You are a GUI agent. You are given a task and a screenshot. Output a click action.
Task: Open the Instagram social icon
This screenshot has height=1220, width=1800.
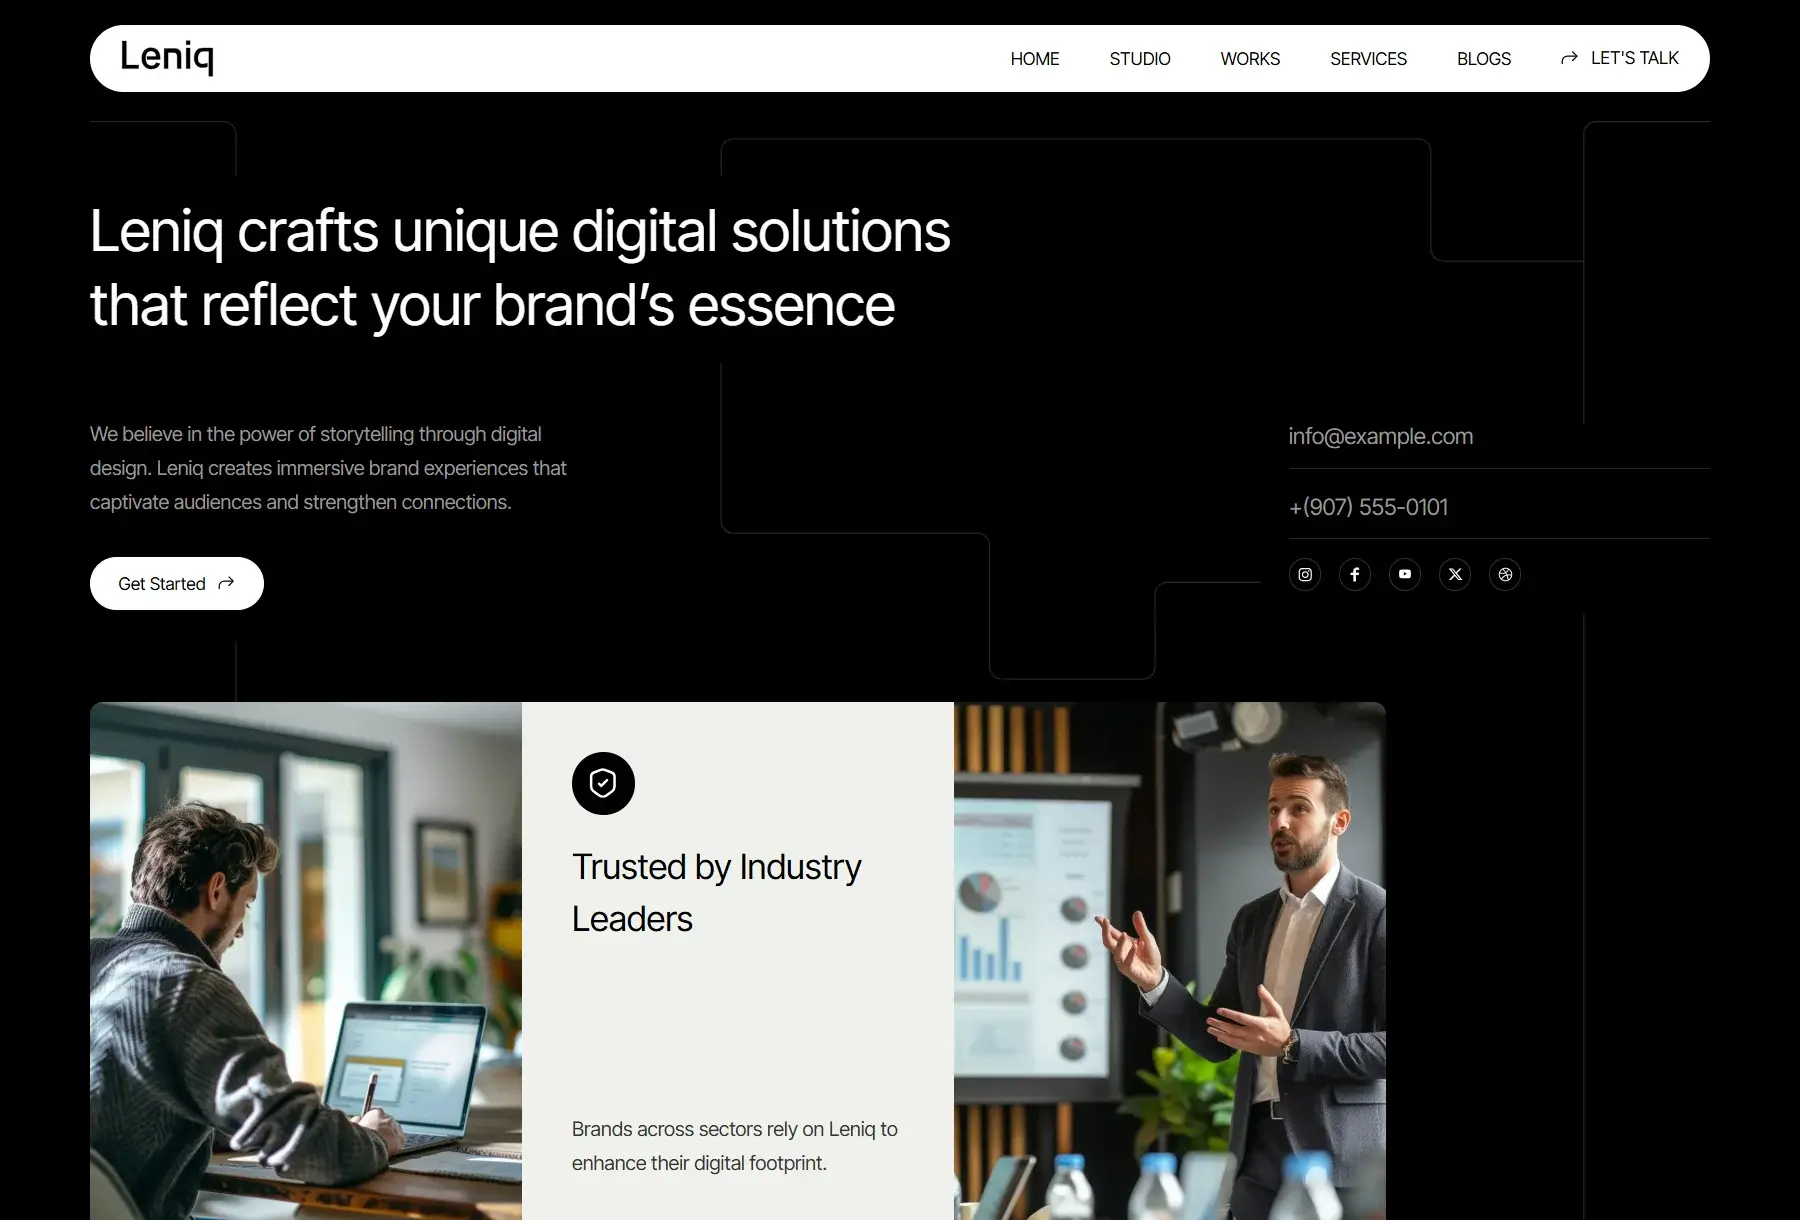1305,574
